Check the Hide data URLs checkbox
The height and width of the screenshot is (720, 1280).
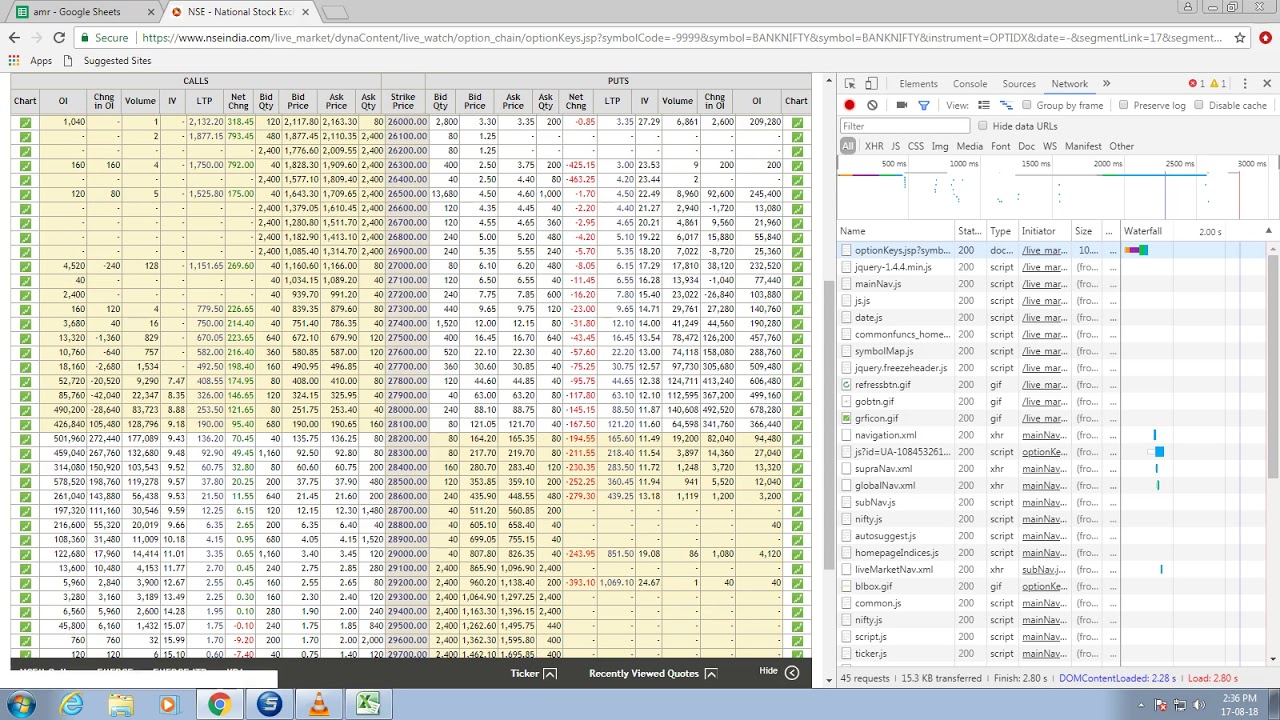(x=983, y=126)
